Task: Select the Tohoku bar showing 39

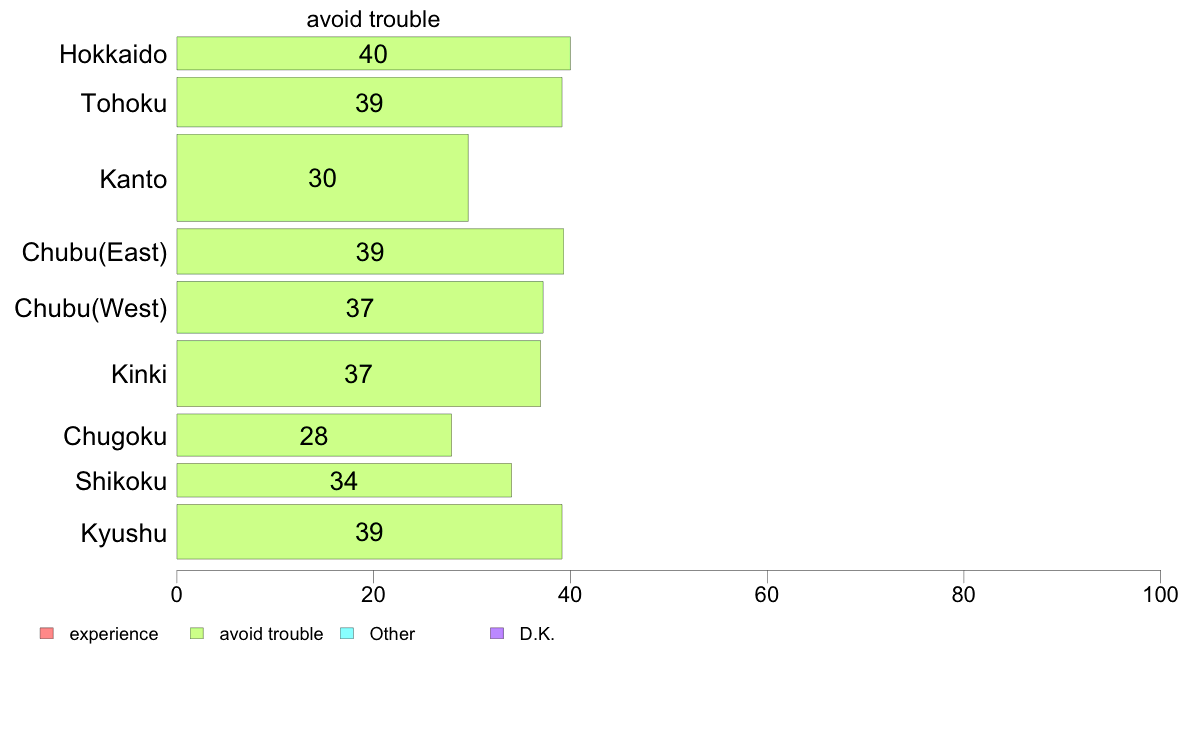Action: click(x=369, y=102)
